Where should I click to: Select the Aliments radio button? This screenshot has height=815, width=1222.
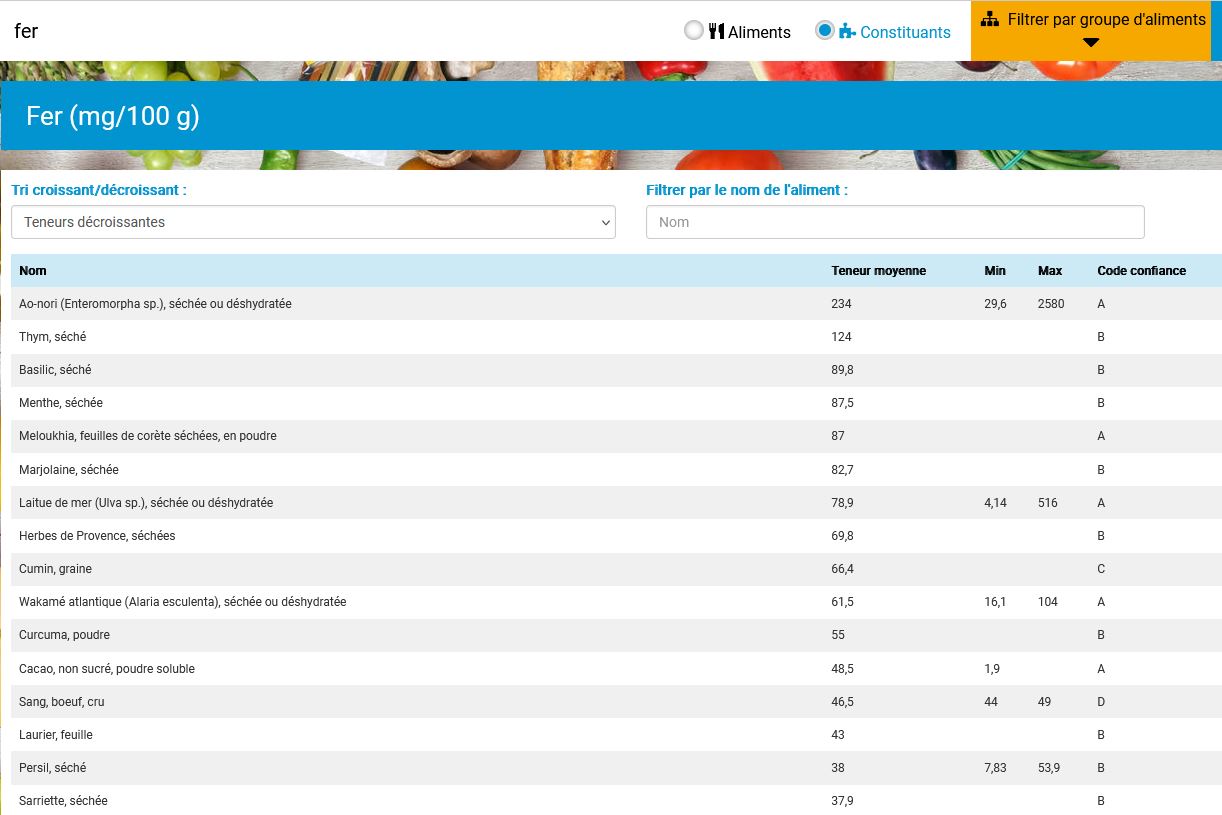tap(694, 31)
